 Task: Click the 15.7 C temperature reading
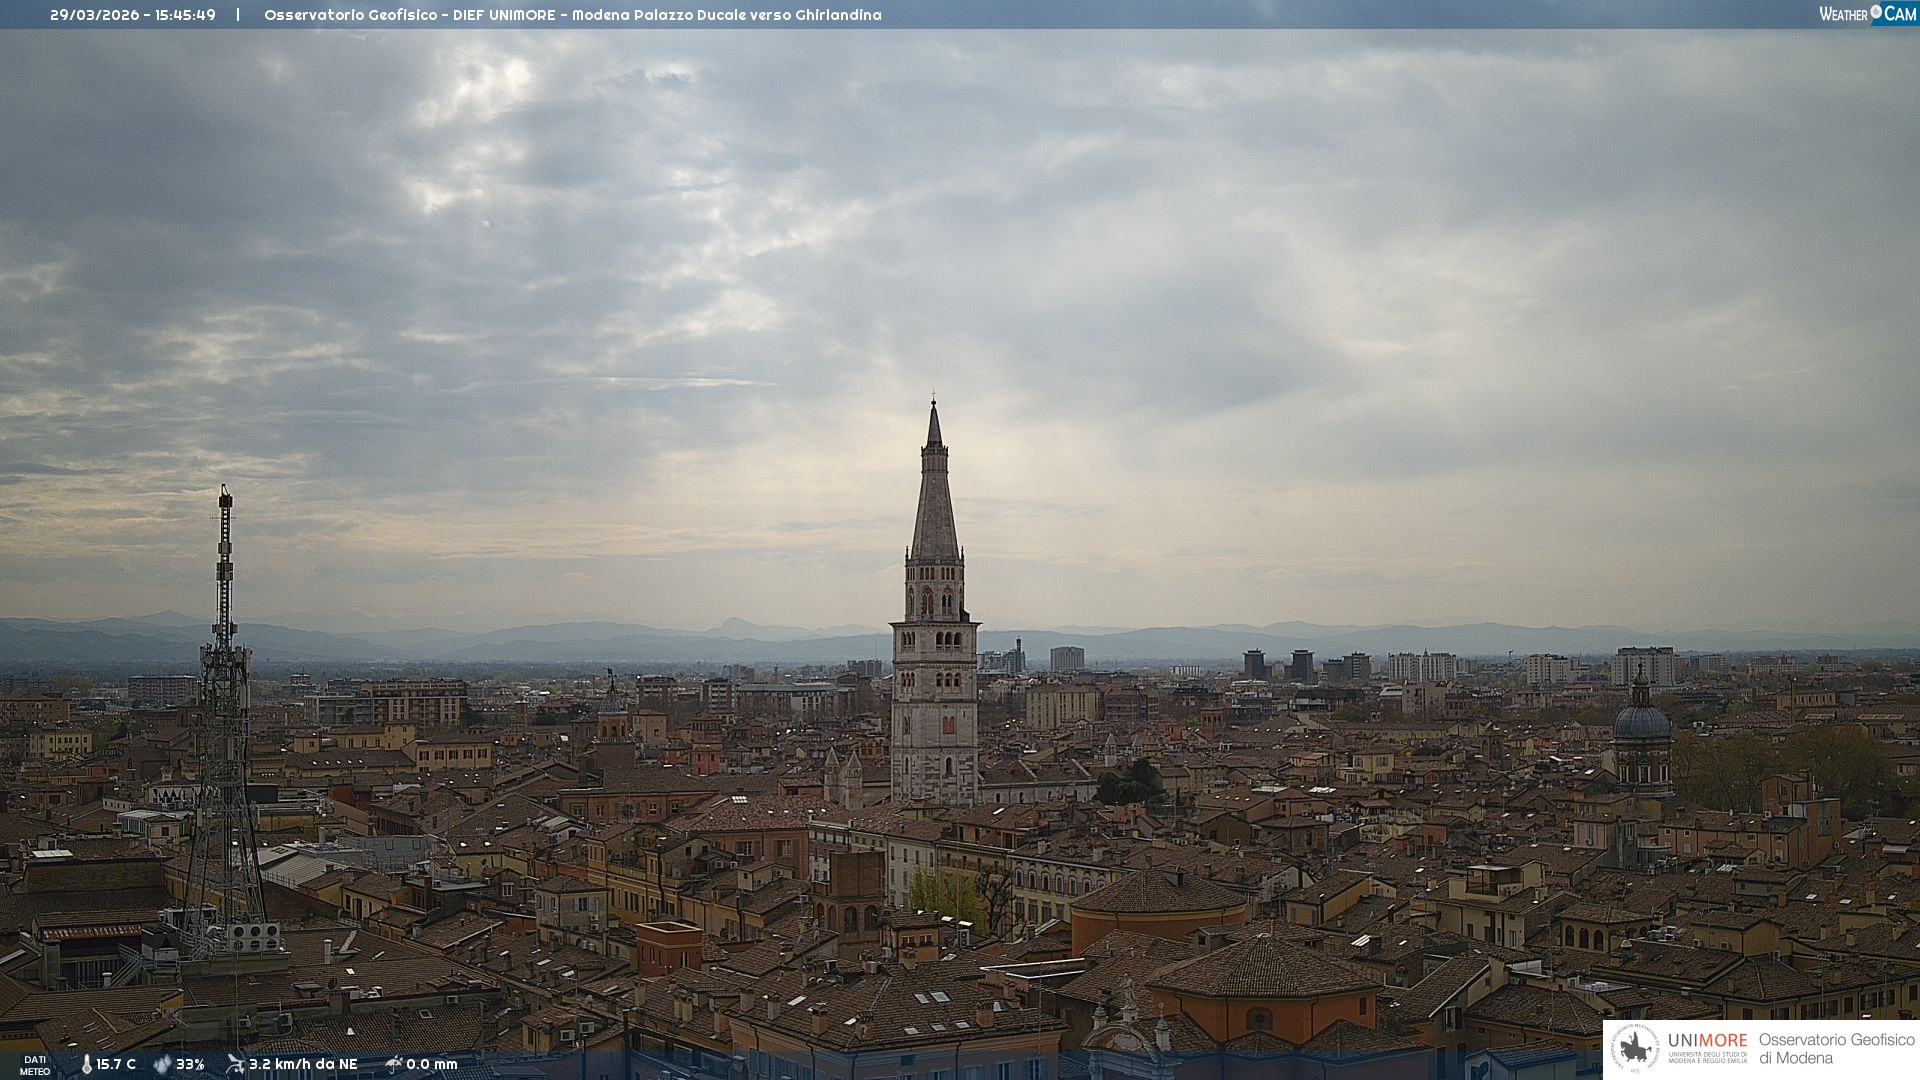point(116,1064)
